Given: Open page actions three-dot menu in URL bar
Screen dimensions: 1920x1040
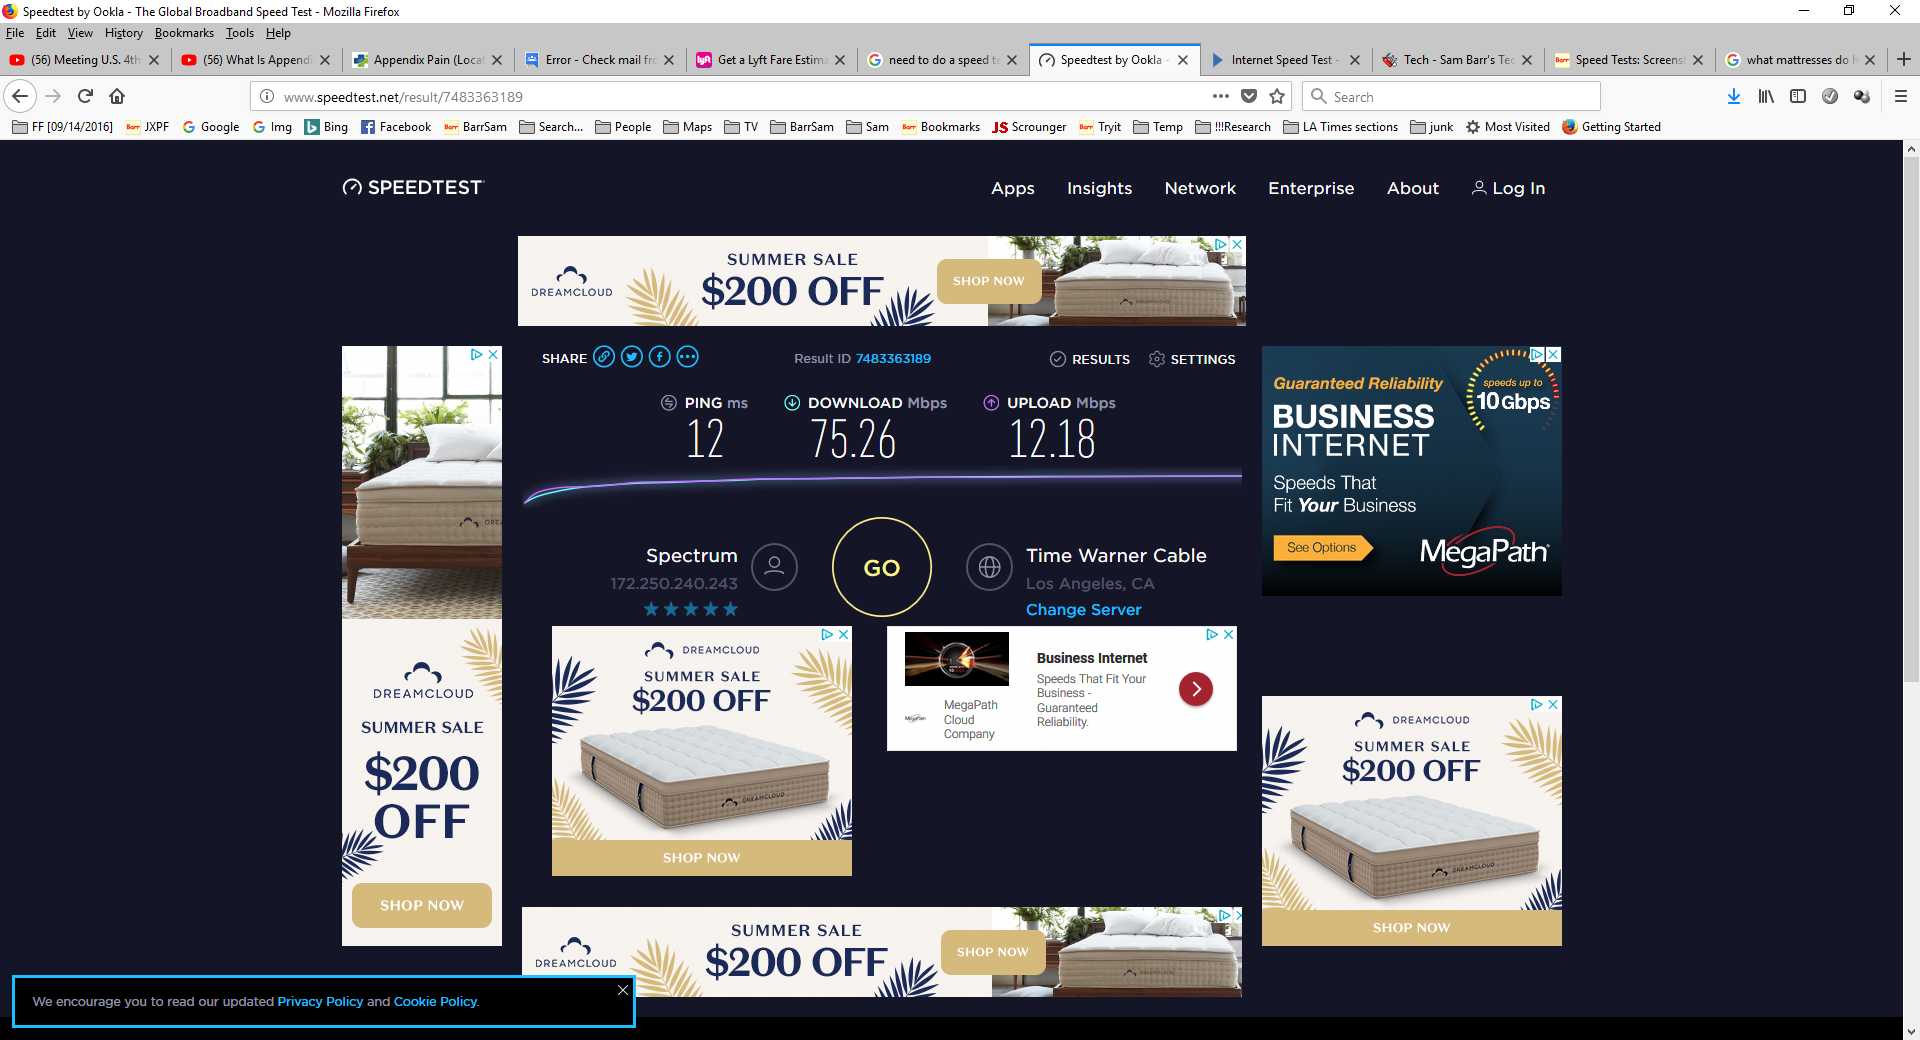Looking at the screenshot, I should (x=1220, y=96).
